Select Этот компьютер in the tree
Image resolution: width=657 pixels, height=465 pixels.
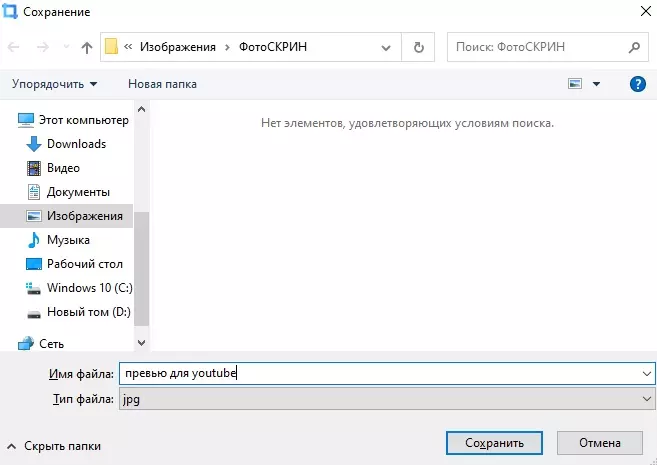pyautogui.click(x=73, y=120)
